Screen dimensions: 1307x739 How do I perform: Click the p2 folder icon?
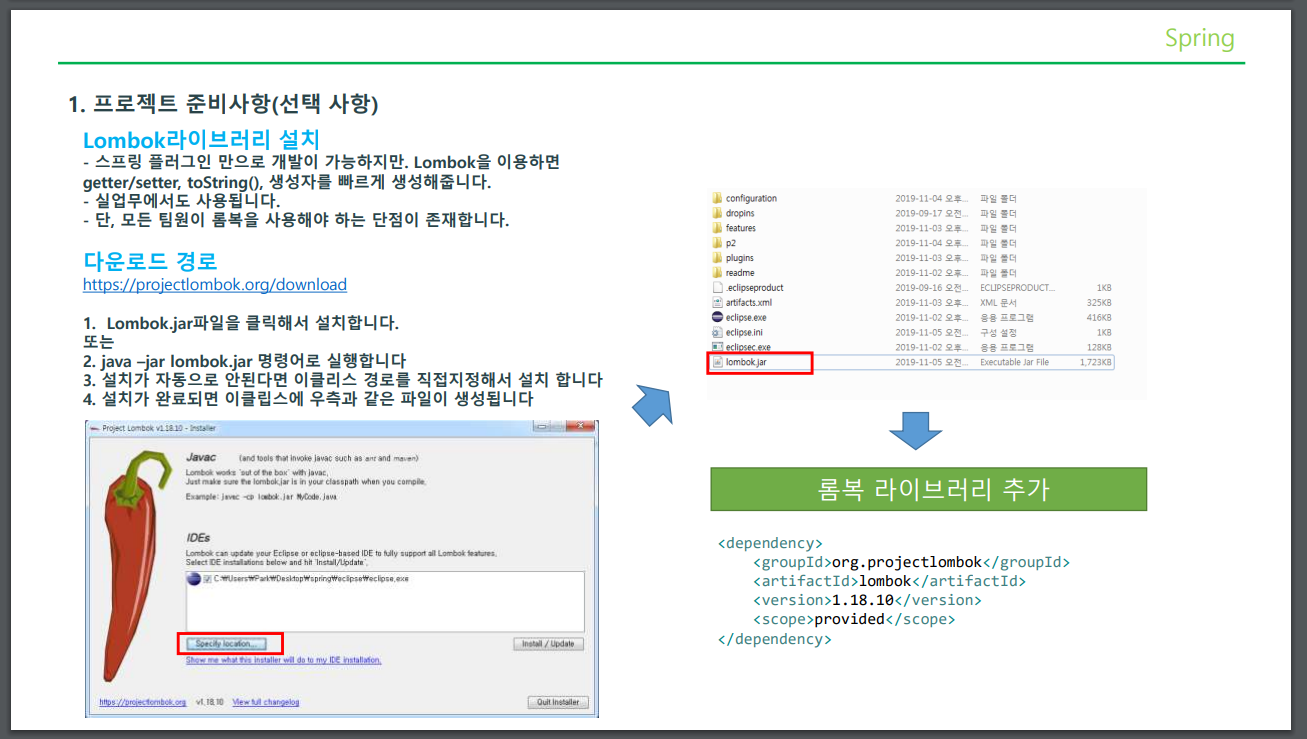(717, 243)
